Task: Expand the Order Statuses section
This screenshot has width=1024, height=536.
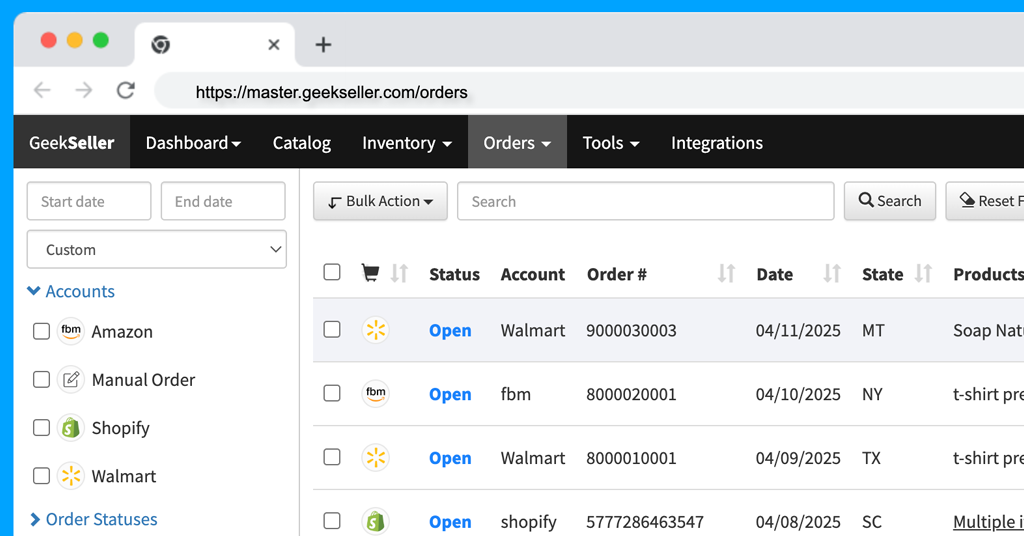Action: coord(93,519)
